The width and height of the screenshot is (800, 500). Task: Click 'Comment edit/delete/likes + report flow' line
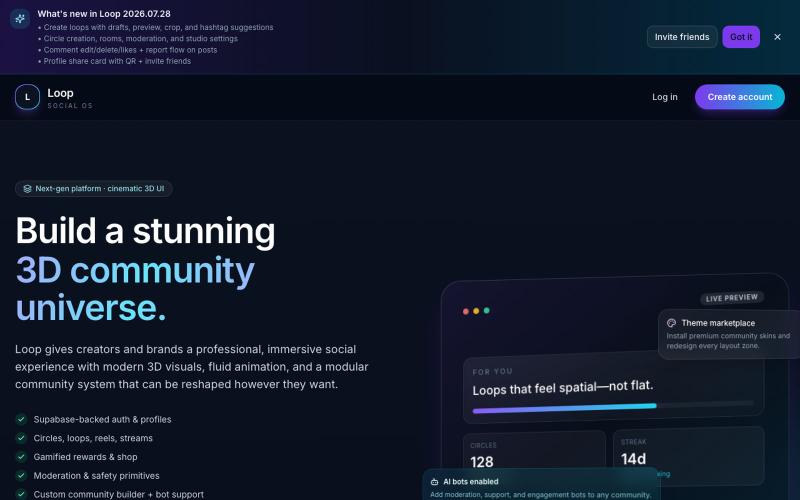click(130, 50)
